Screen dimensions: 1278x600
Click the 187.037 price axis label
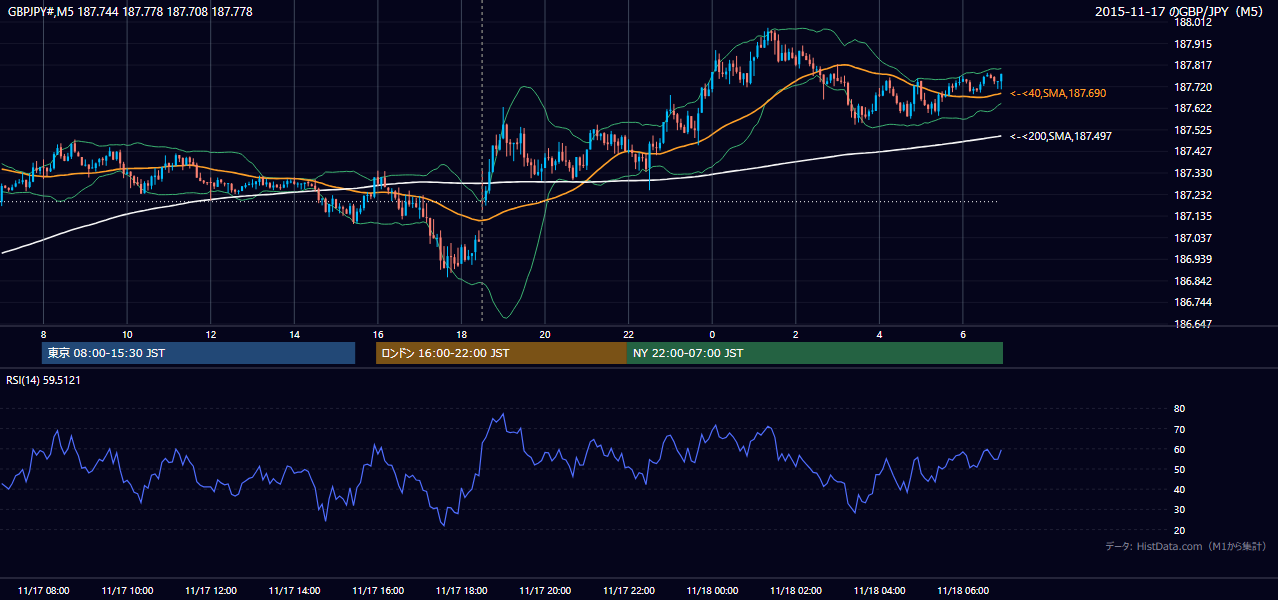point(1193,239)
